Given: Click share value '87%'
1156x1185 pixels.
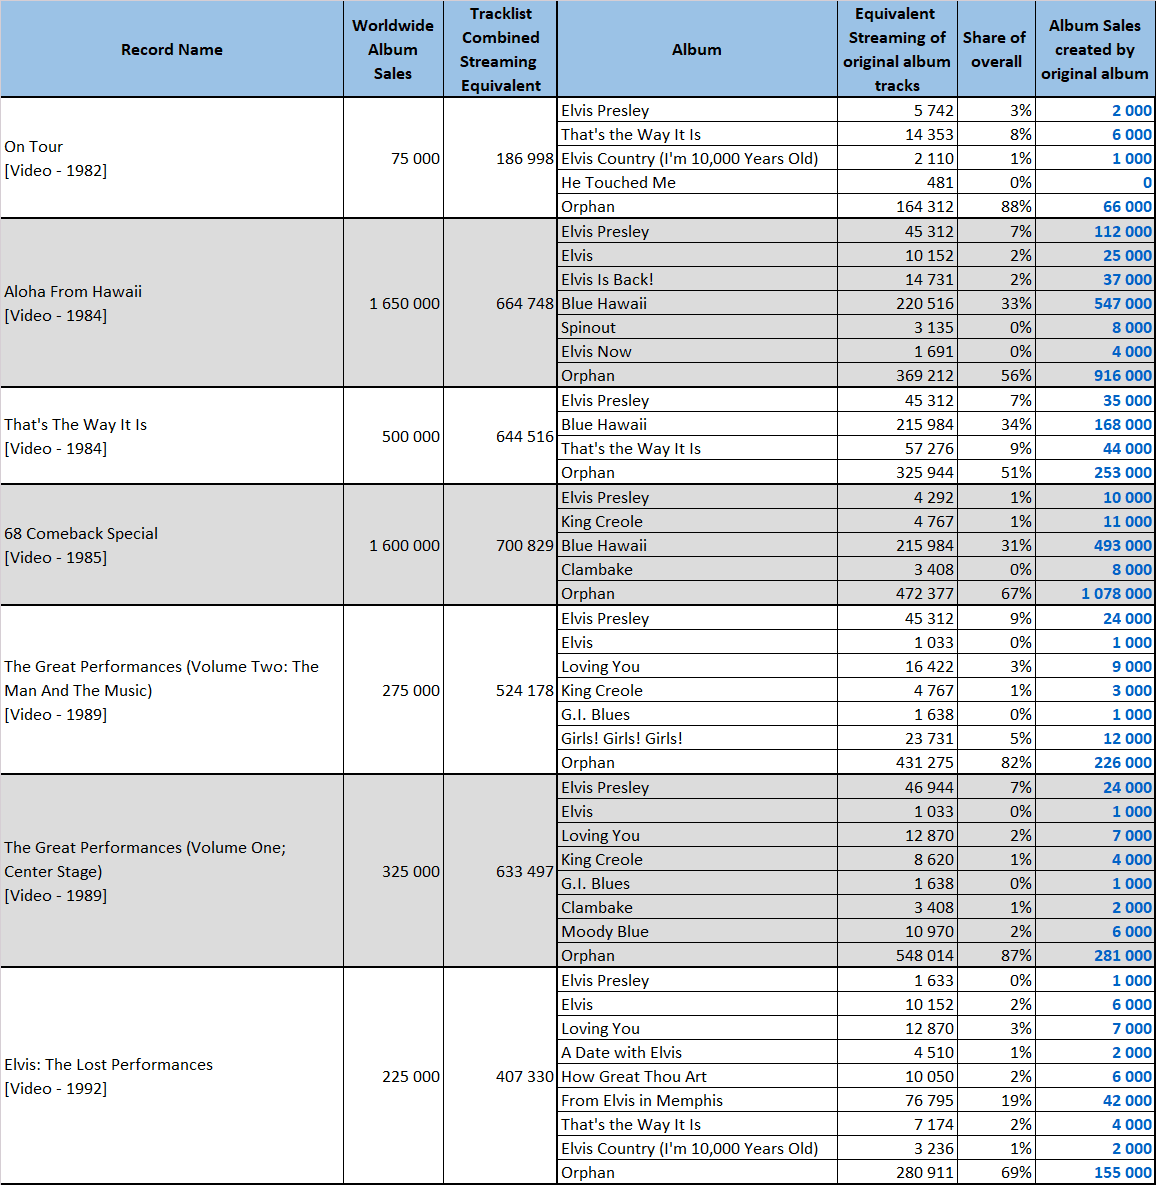Looking at the screenshot, I should [x=1017, y=955].
